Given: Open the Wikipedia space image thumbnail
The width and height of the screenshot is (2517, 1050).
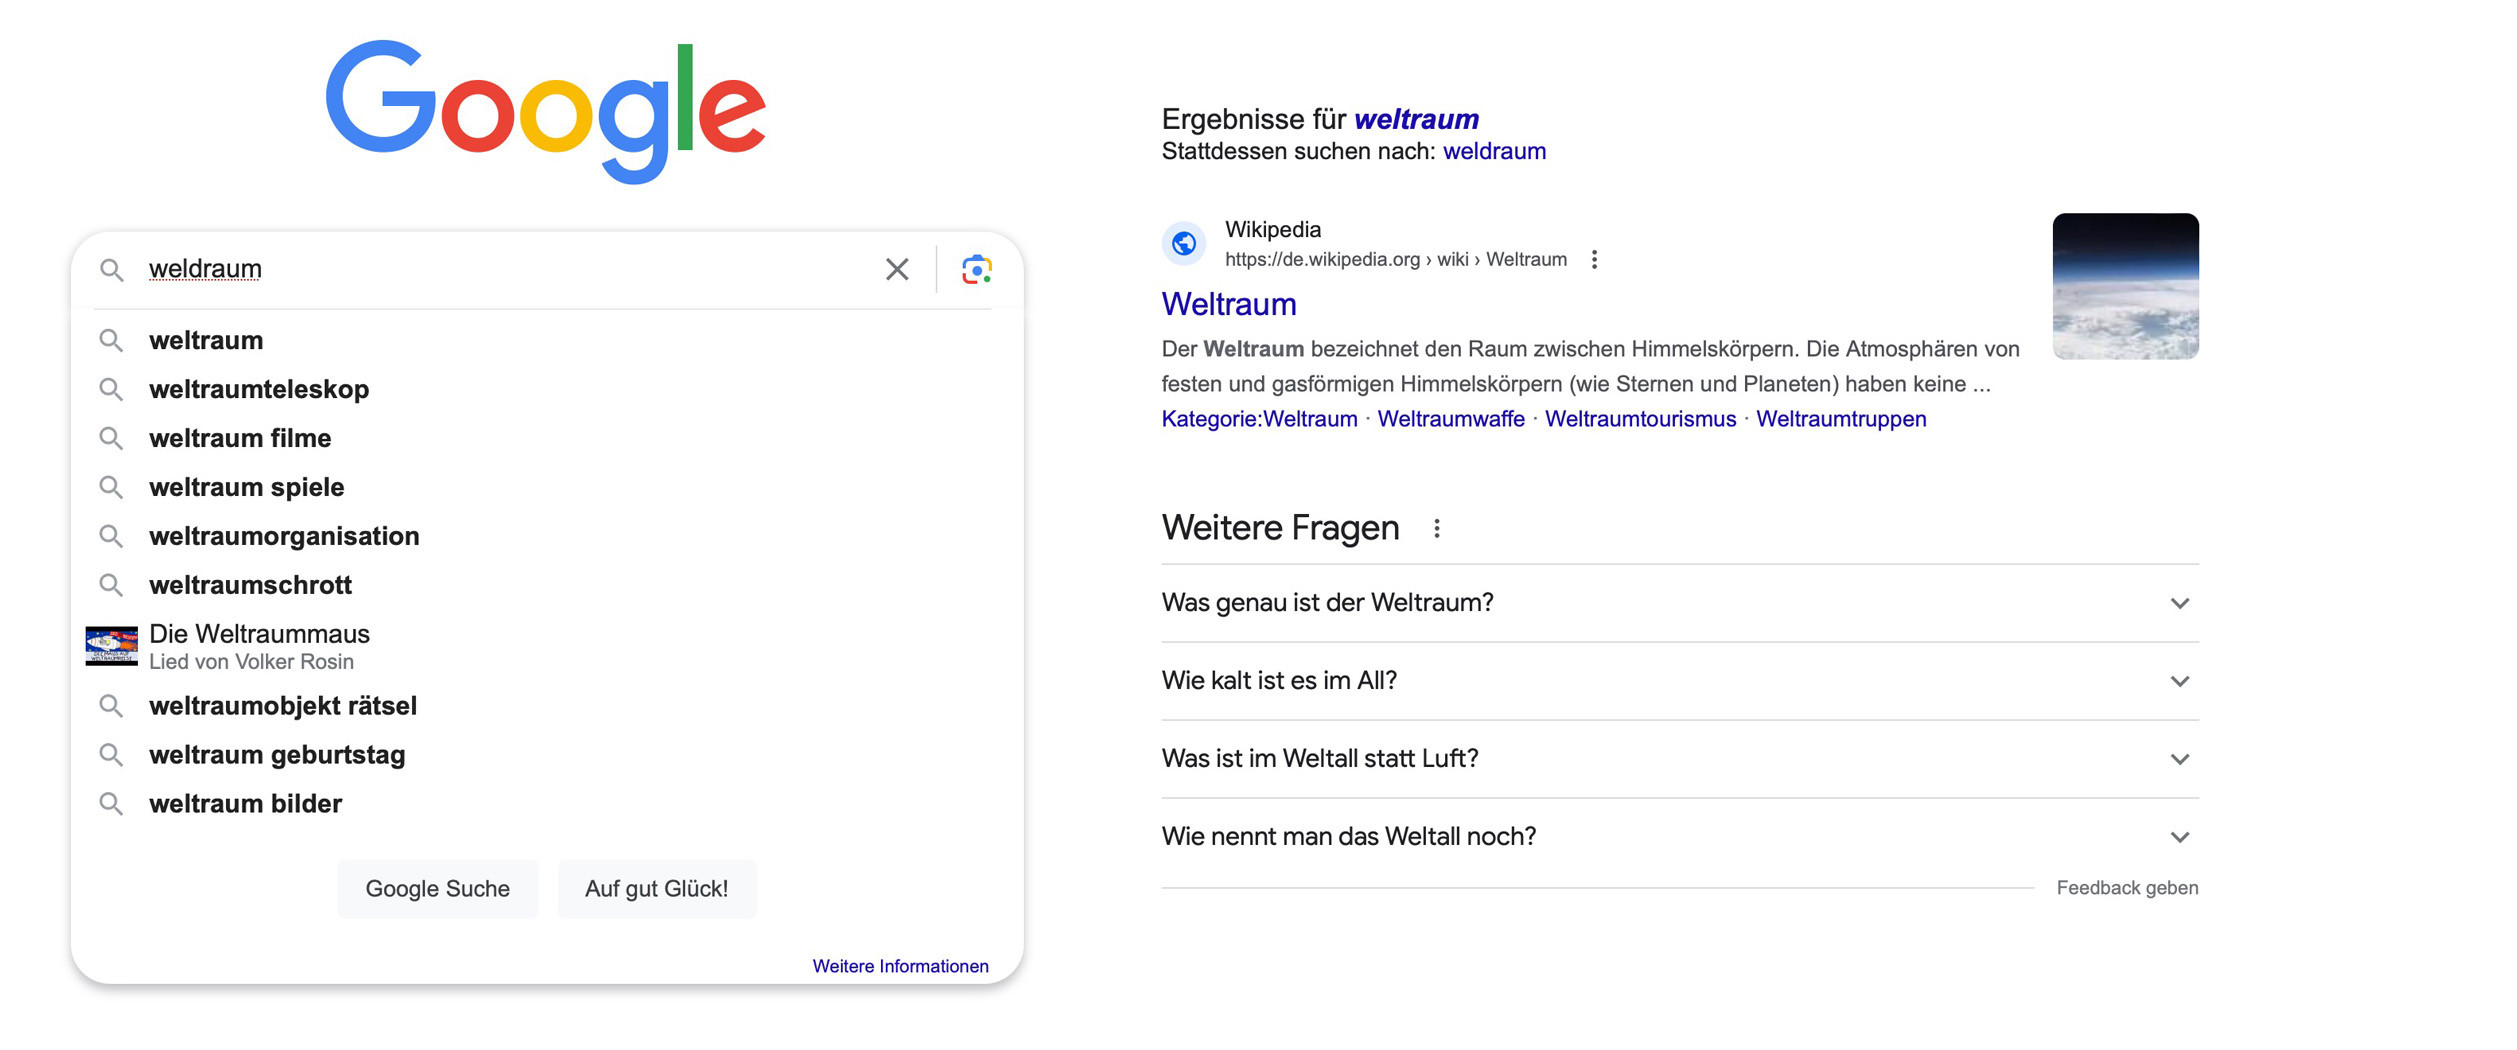Looking at the screenshot, I should [x=2124, y=286].
